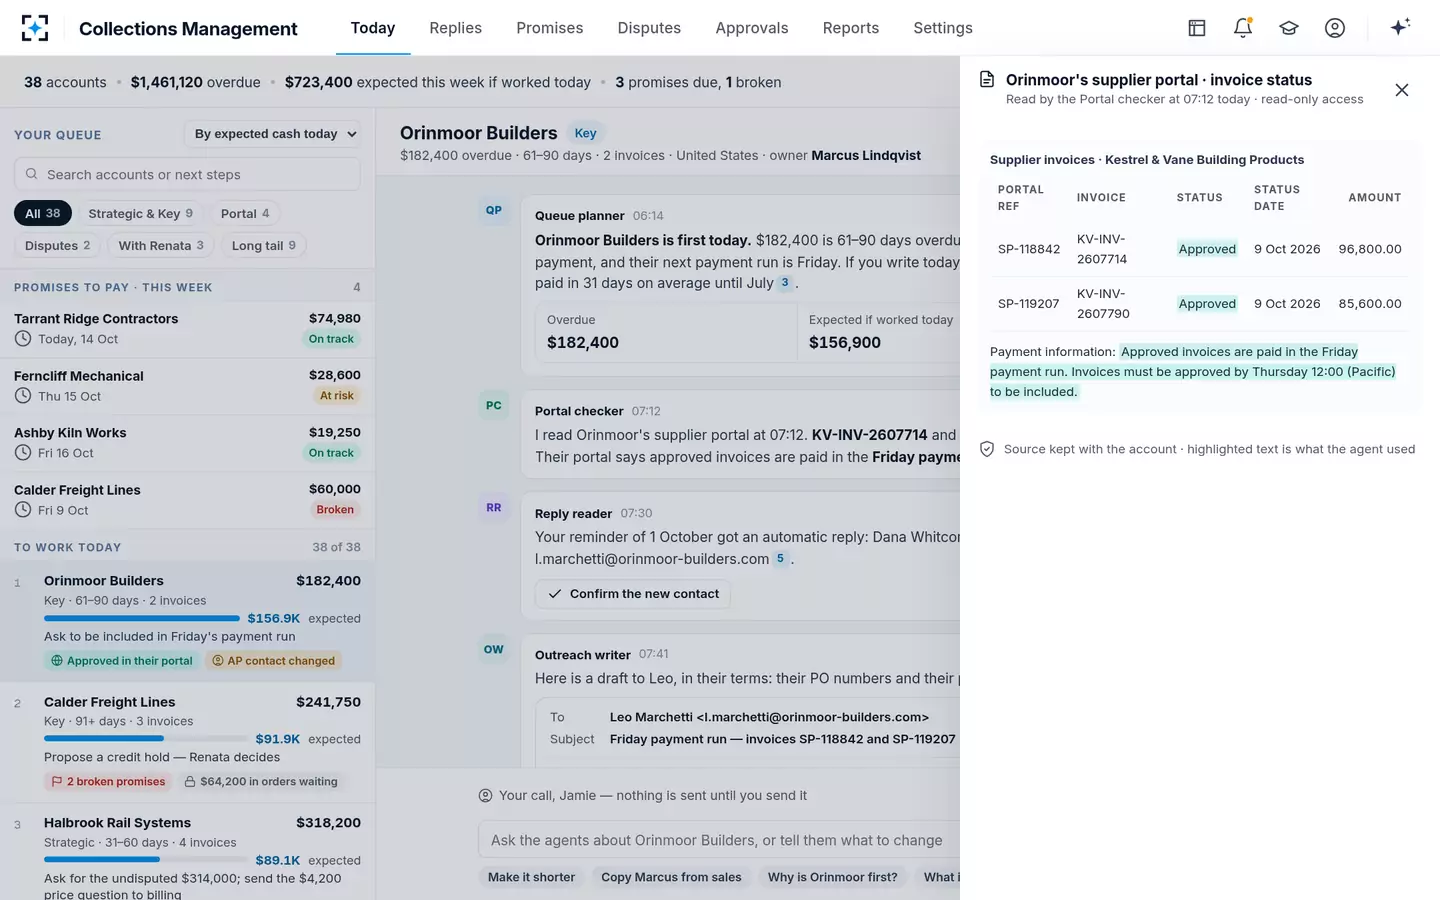Open the graduation cap learning icon
The width and height of the screenshot is (1440, 900).
tap(1289, 28)
